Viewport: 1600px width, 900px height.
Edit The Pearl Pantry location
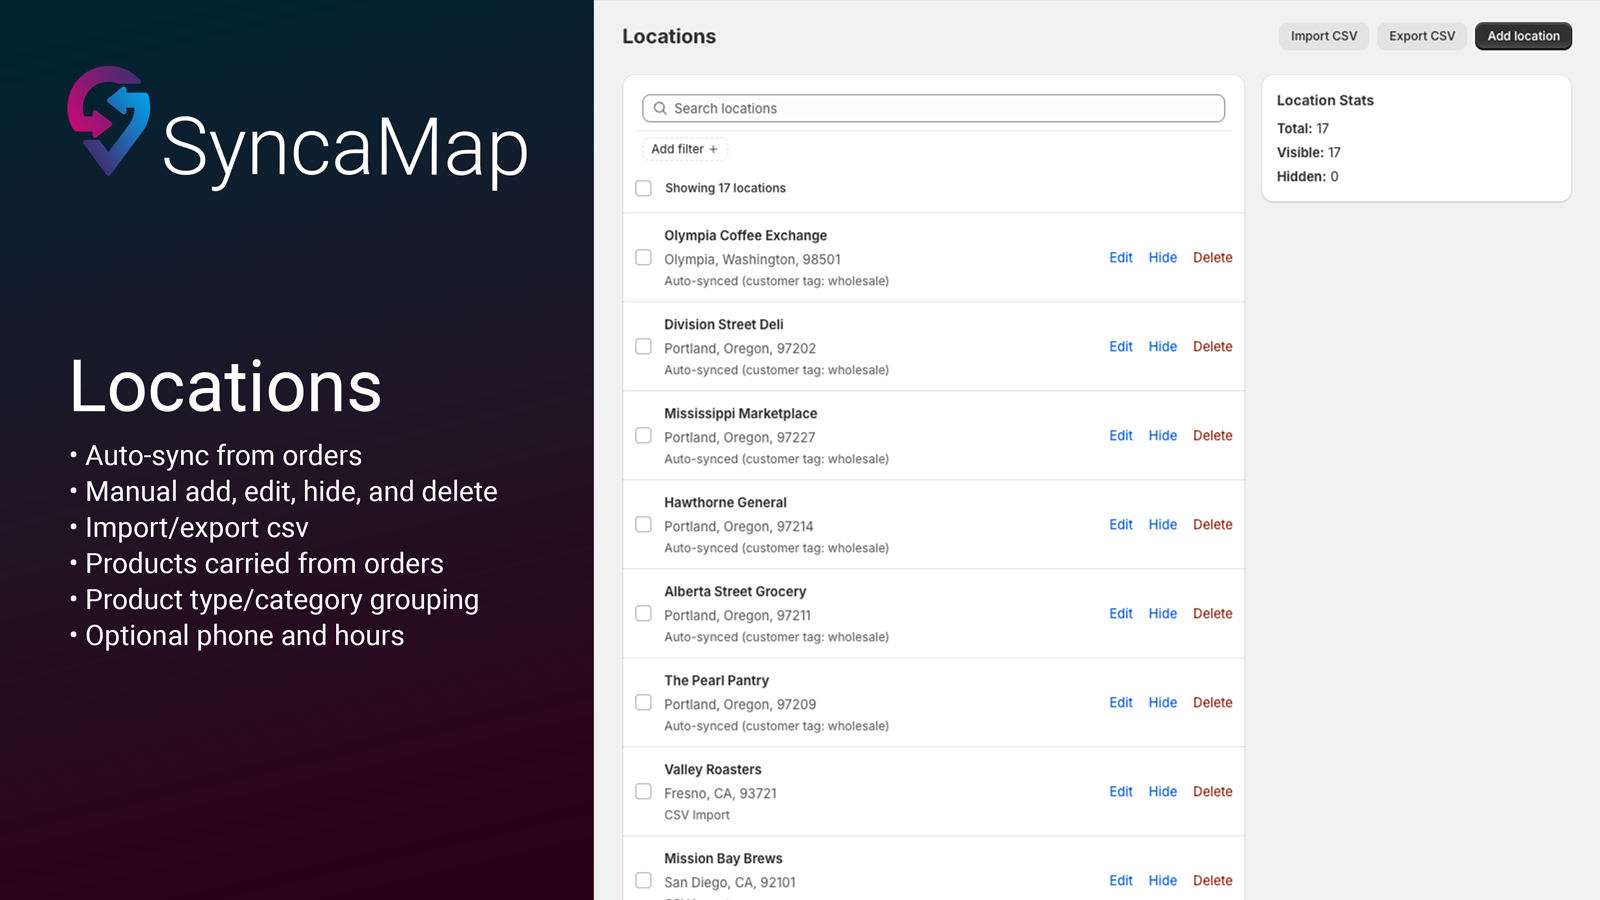click(1121, 702)
